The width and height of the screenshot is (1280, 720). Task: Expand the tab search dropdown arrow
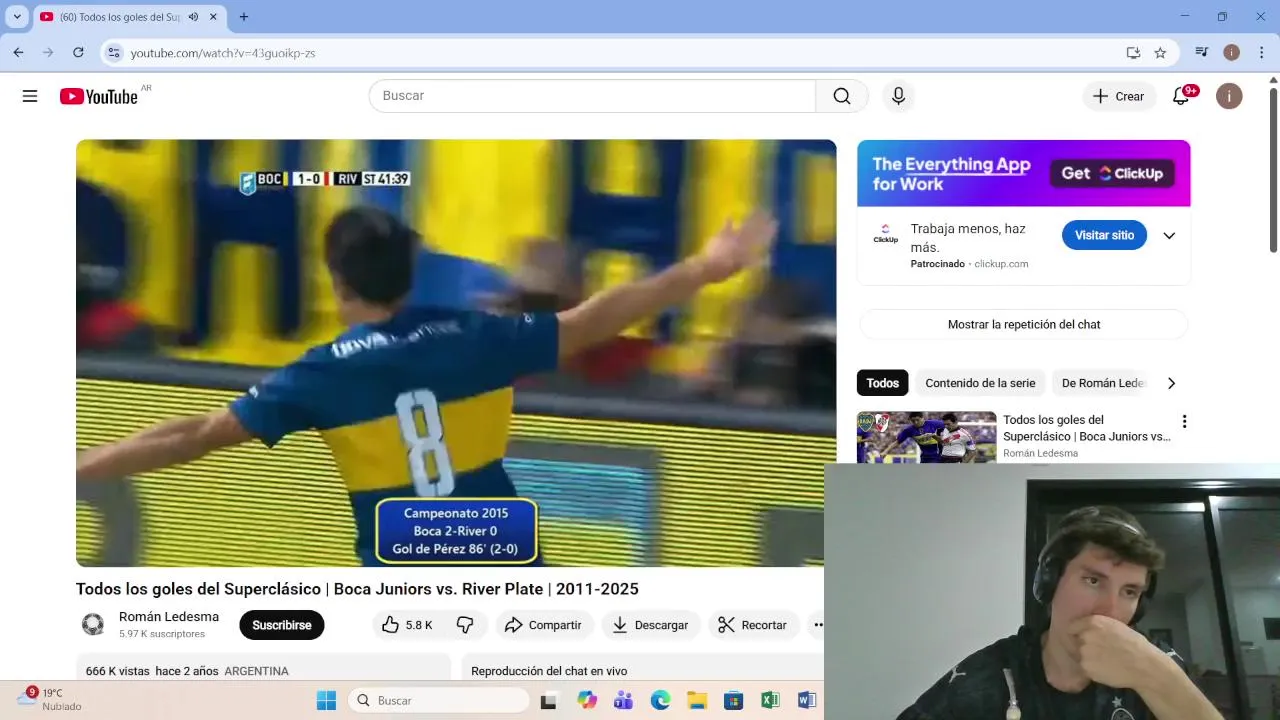point(17,17)
